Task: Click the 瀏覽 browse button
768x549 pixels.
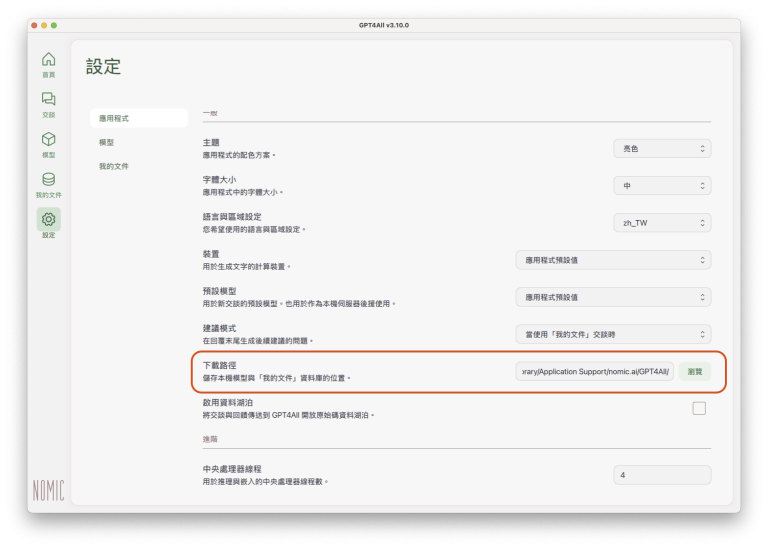Action: pyautogui.click(x=695, y=371)
